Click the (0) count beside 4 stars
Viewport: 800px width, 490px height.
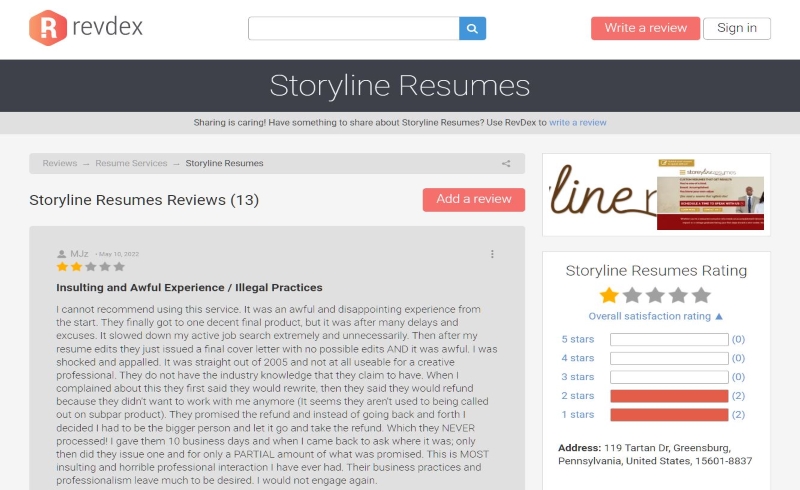click(x=738, y=358)
